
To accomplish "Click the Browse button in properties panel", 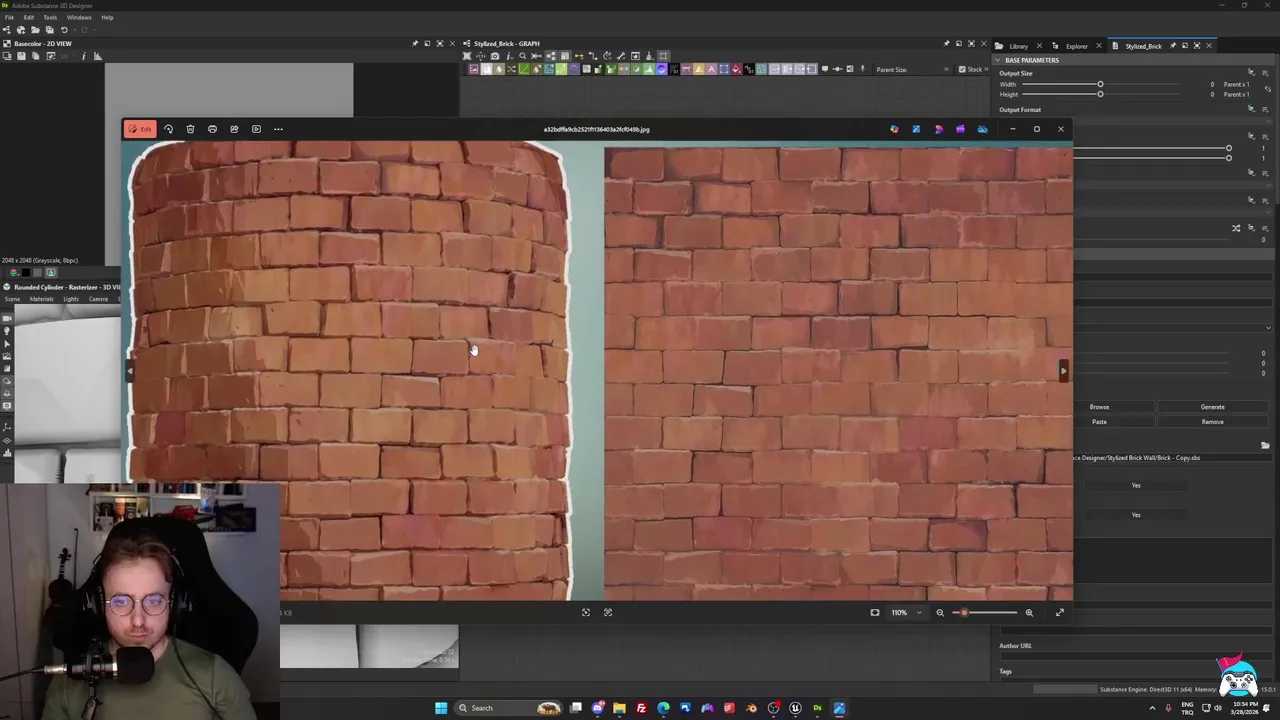I will pyautogui.click(x=1099, y=407).
